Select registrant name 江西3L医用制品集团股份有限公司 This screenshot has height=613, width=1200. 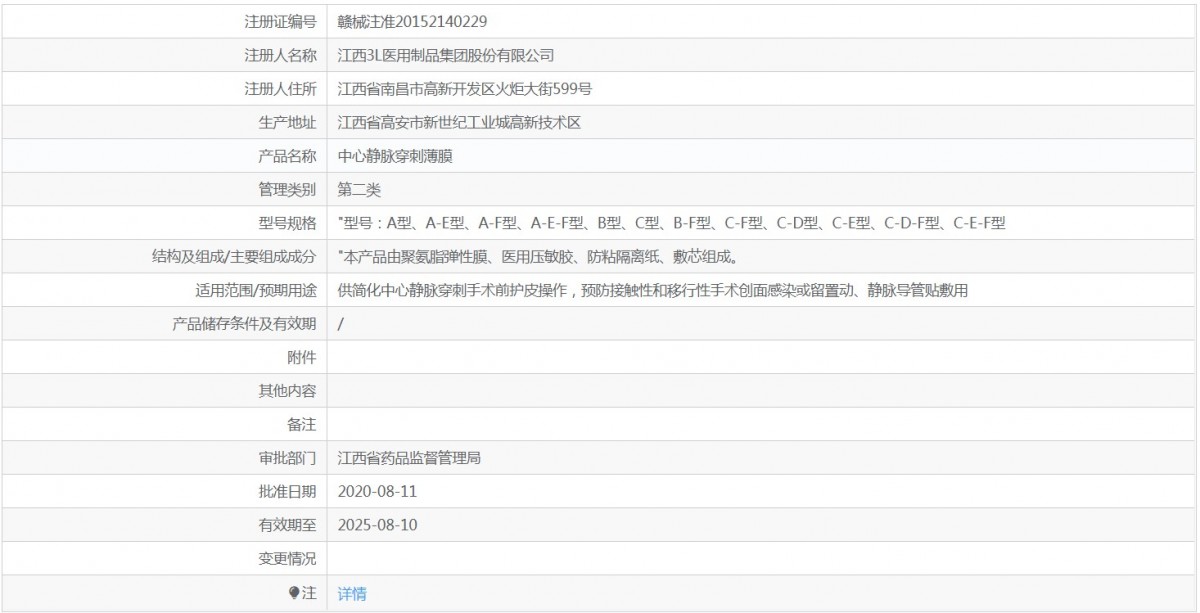[x=446, y=55]
